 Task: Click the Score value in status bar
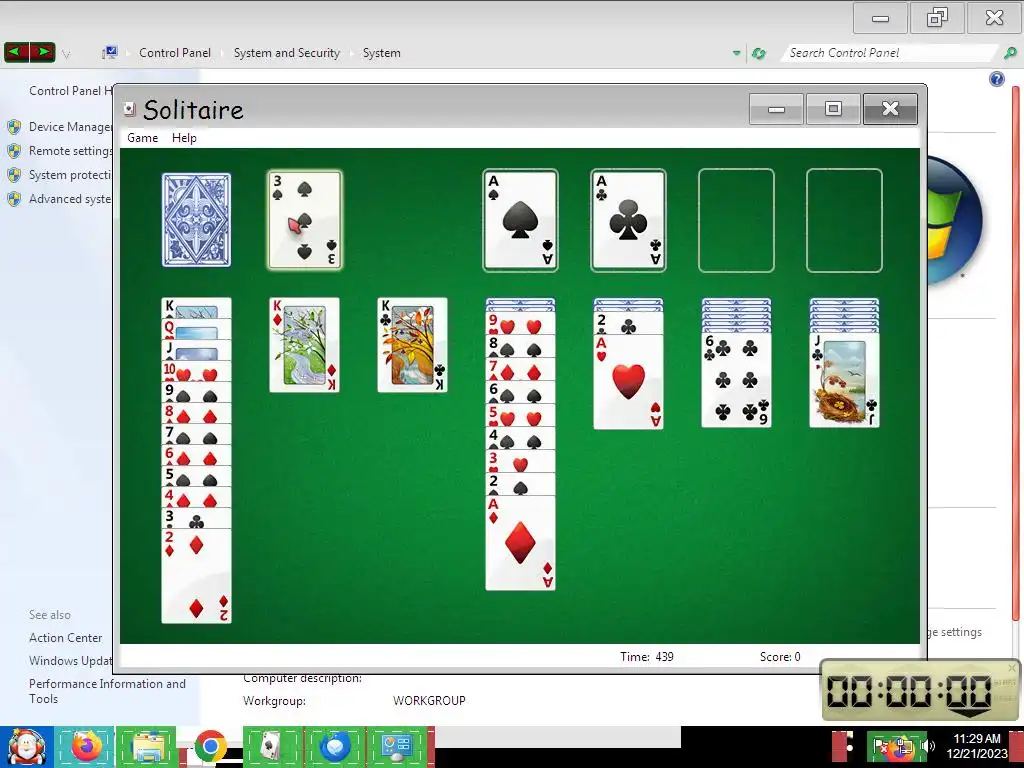click(797, 657)
